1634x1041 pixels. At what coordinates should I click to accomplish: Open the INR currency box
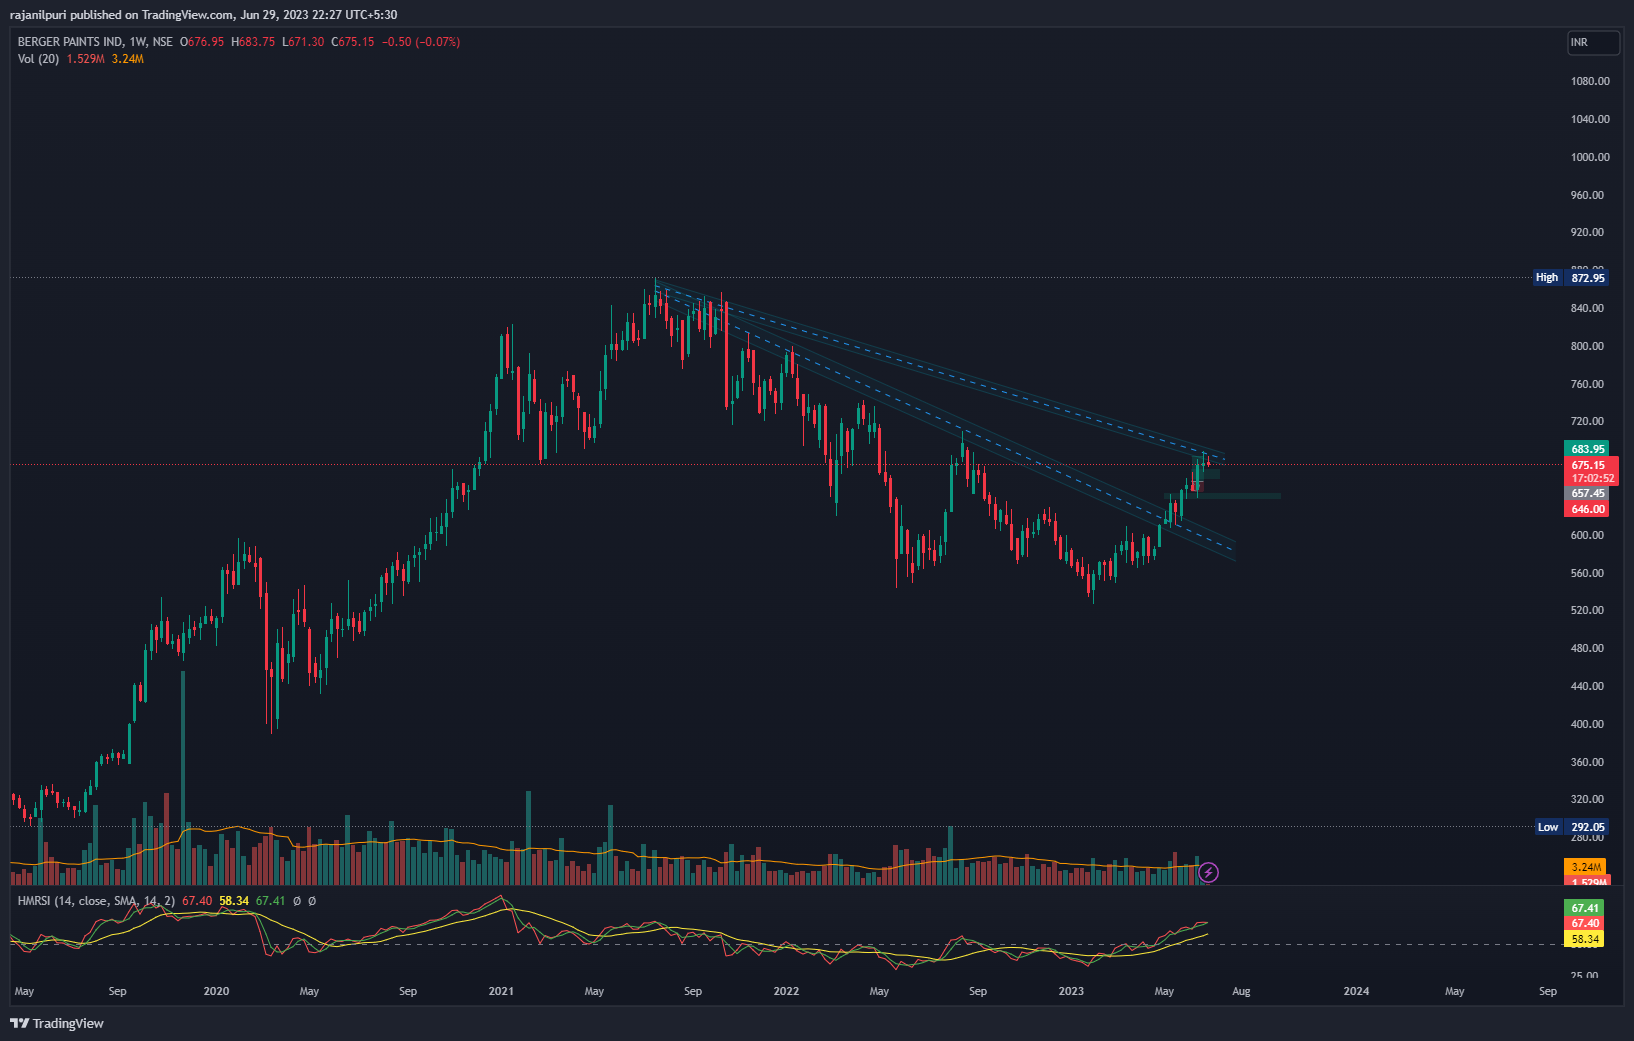pyautogui.click(x=1593, y=42)
